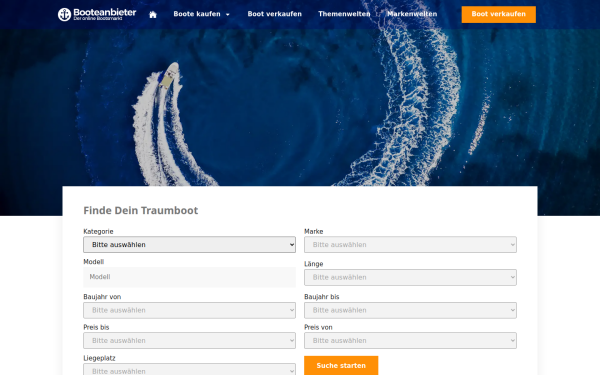Viewport: 600px width, 375px height.
Task: Start search with Suche starten button
Action: (341, 365)
